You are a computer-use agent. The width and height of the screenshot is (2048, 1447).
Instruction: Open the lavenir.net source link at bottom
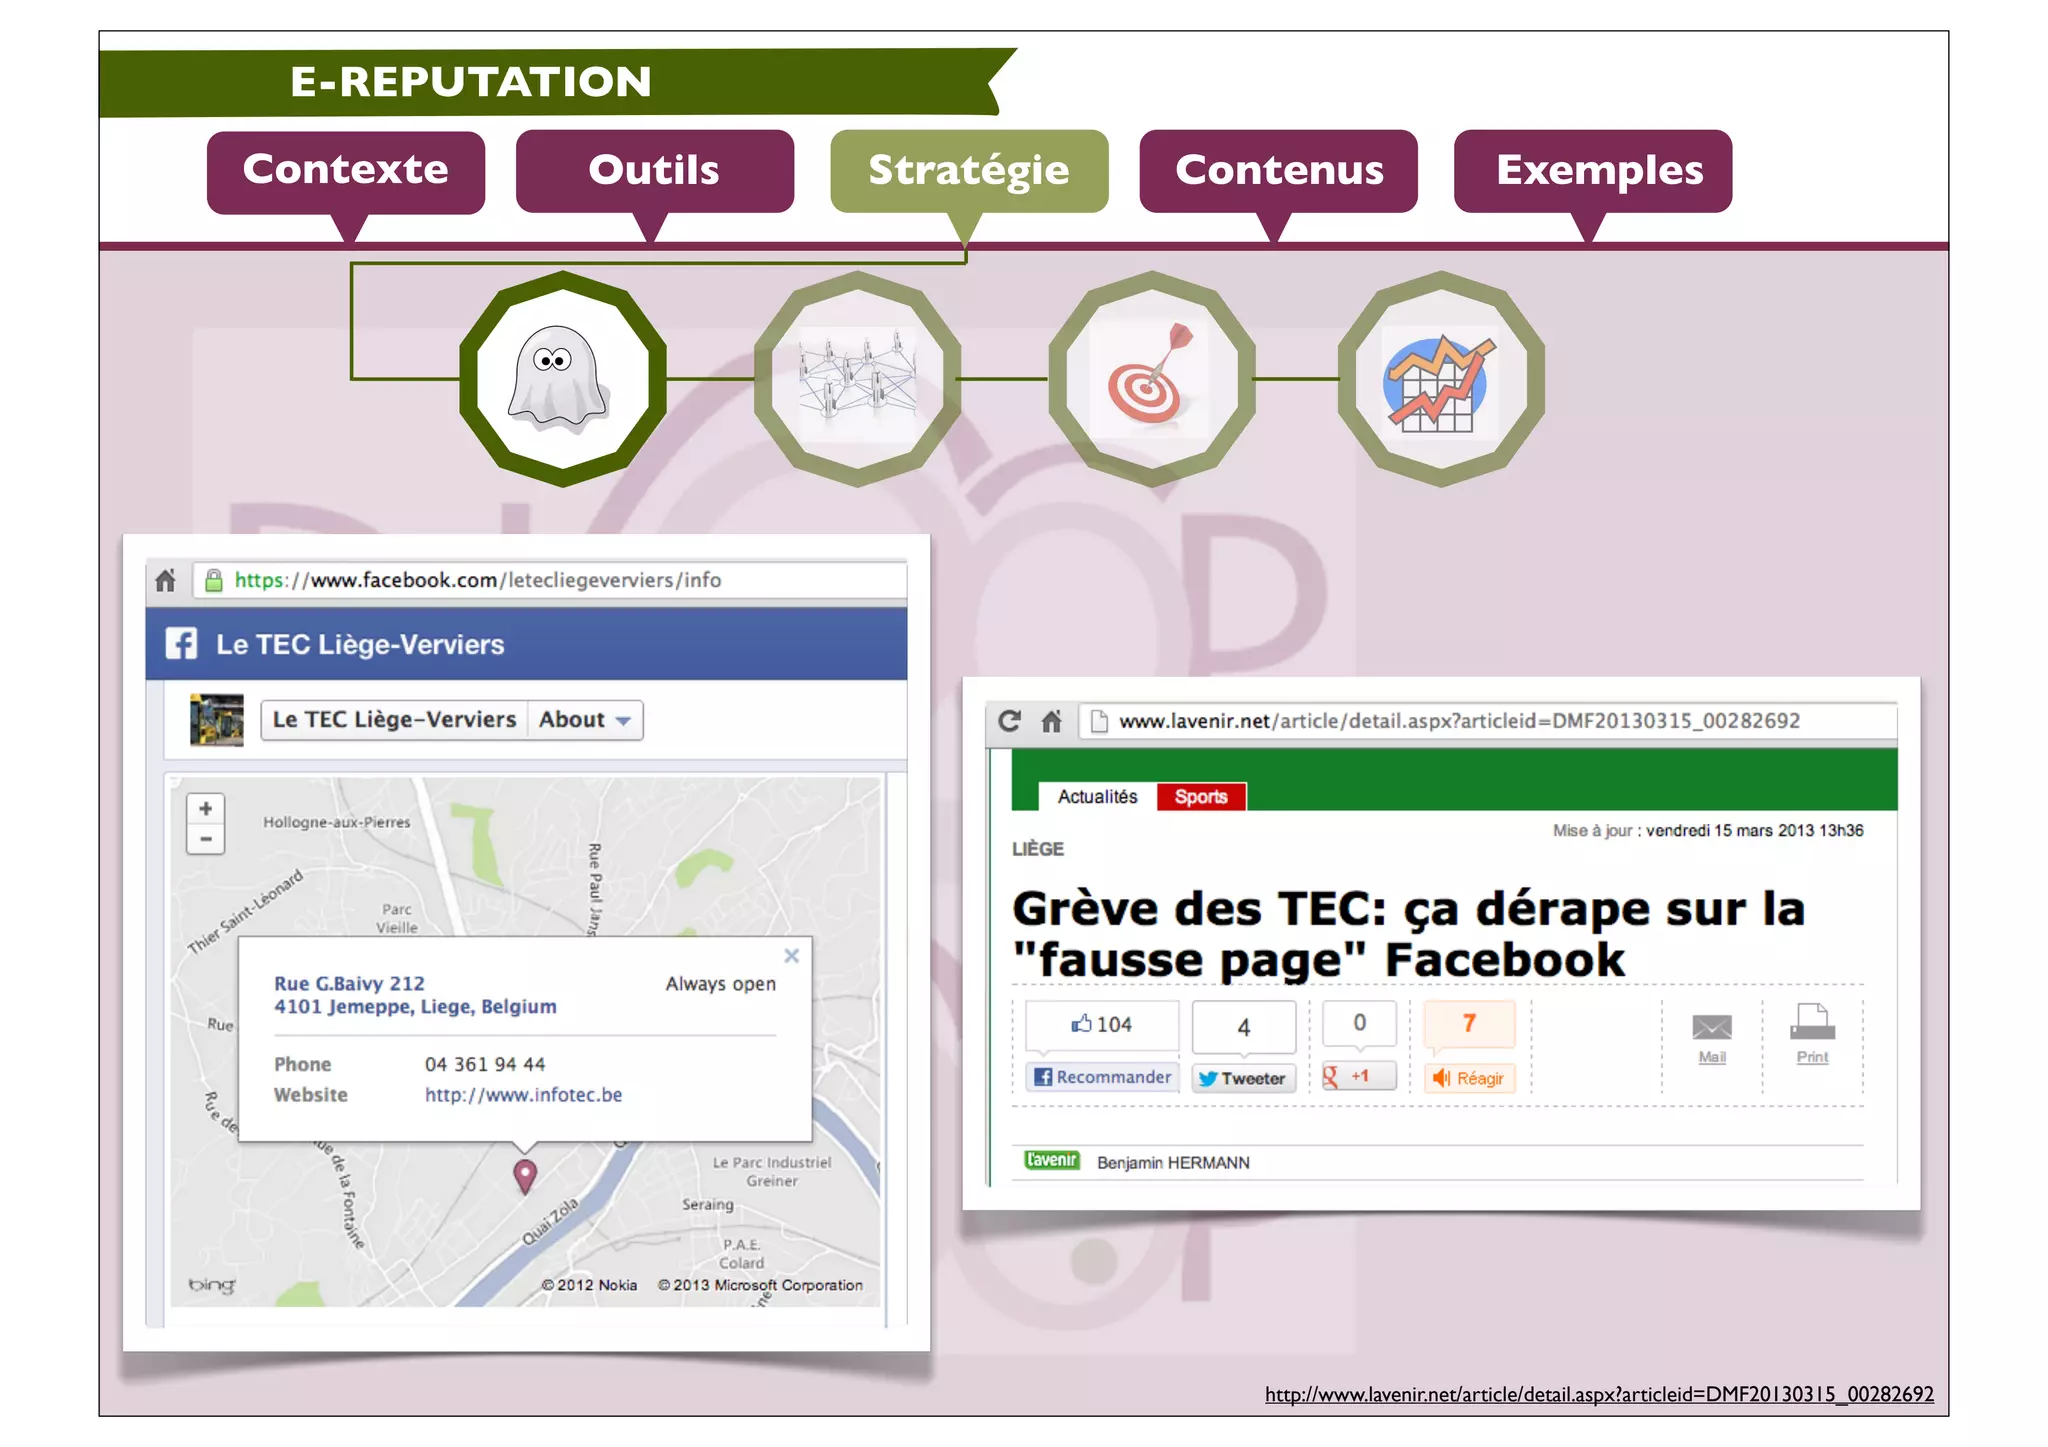pyautogui.click(x=1599, y=1394)
